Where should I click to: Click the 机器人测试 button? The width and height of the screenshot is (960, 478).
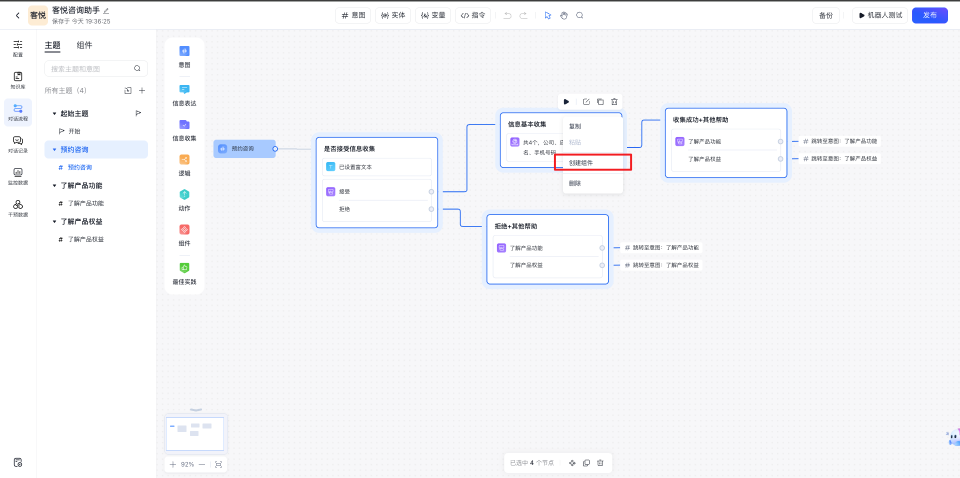pos(879,15)
